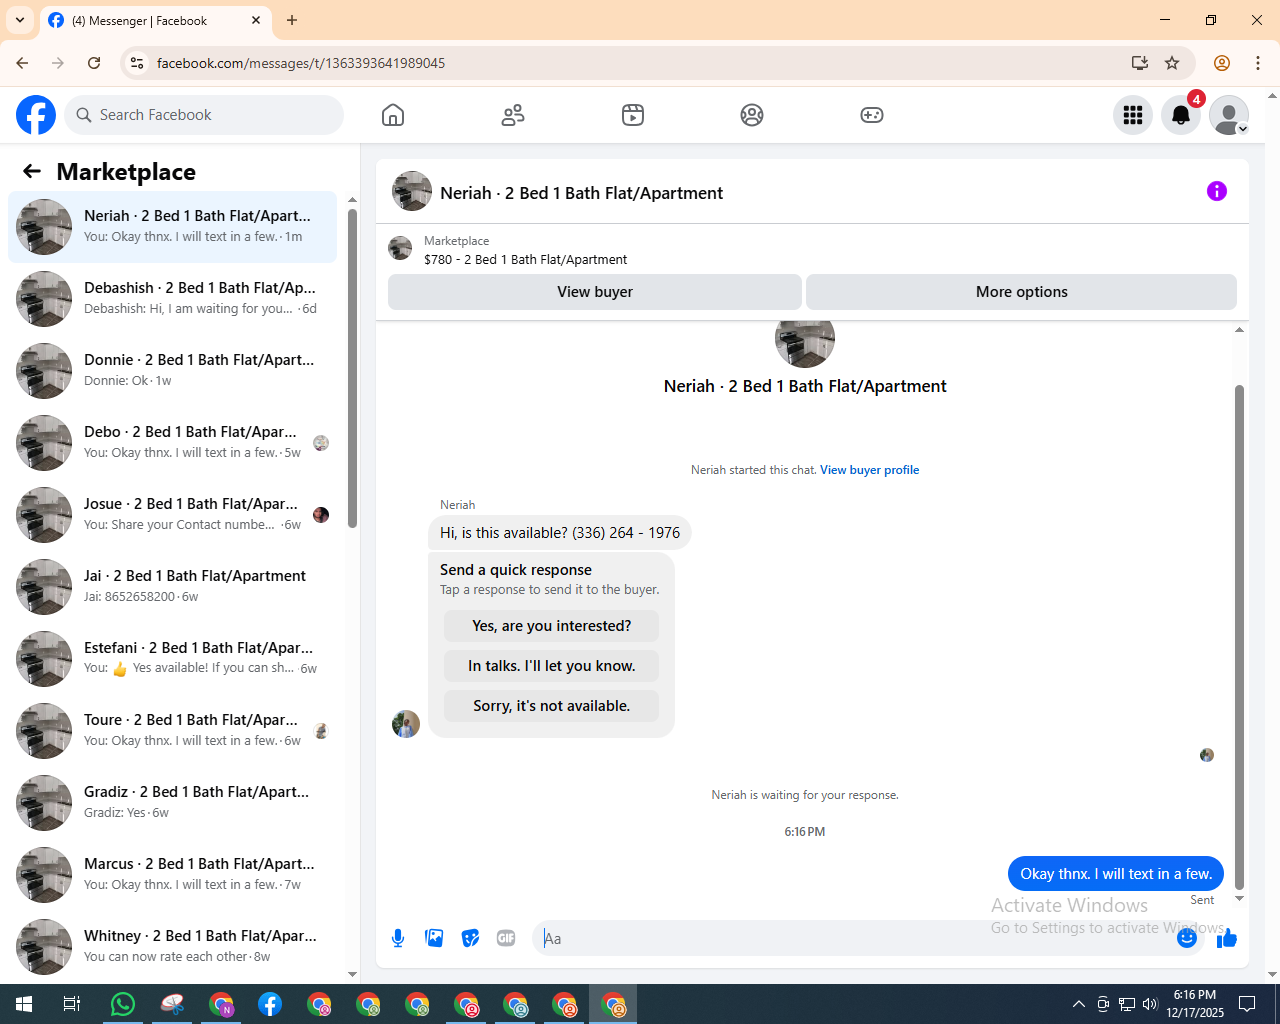The height and width of the screenshot is (1024, 1280).
Task: Open the Windows notification center
Action: (x=1247, y=1004)
